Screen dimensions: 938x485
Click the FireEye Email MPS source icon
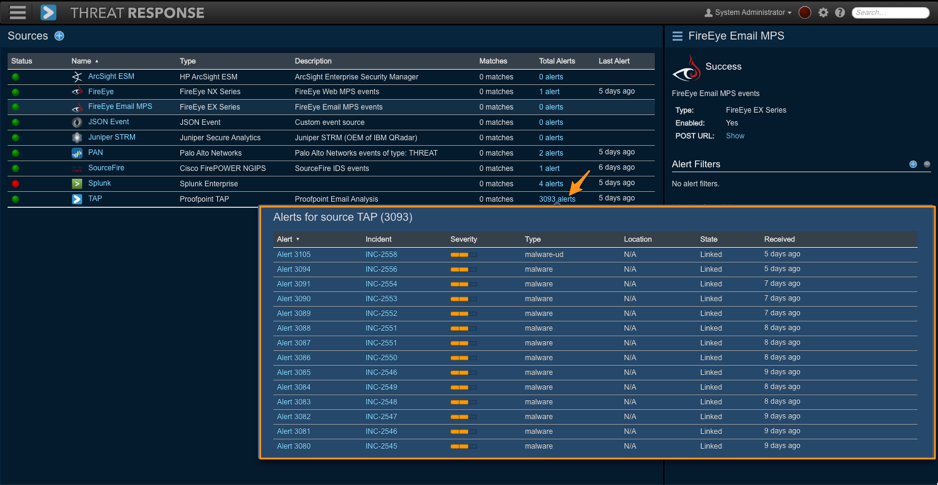77,107
